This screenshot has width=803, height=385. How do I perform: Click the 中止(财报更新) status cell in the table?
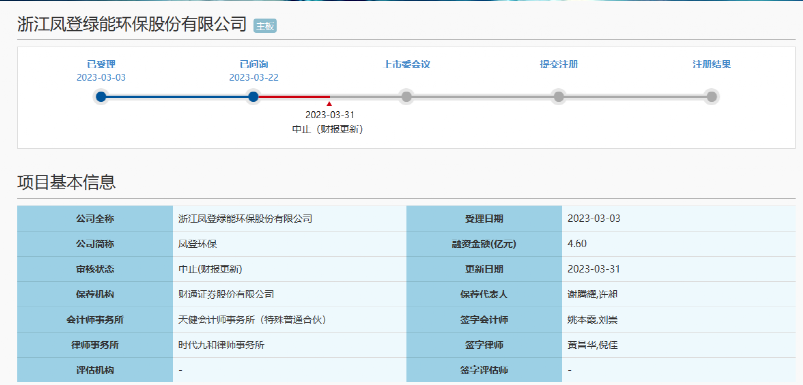(289, 269)
